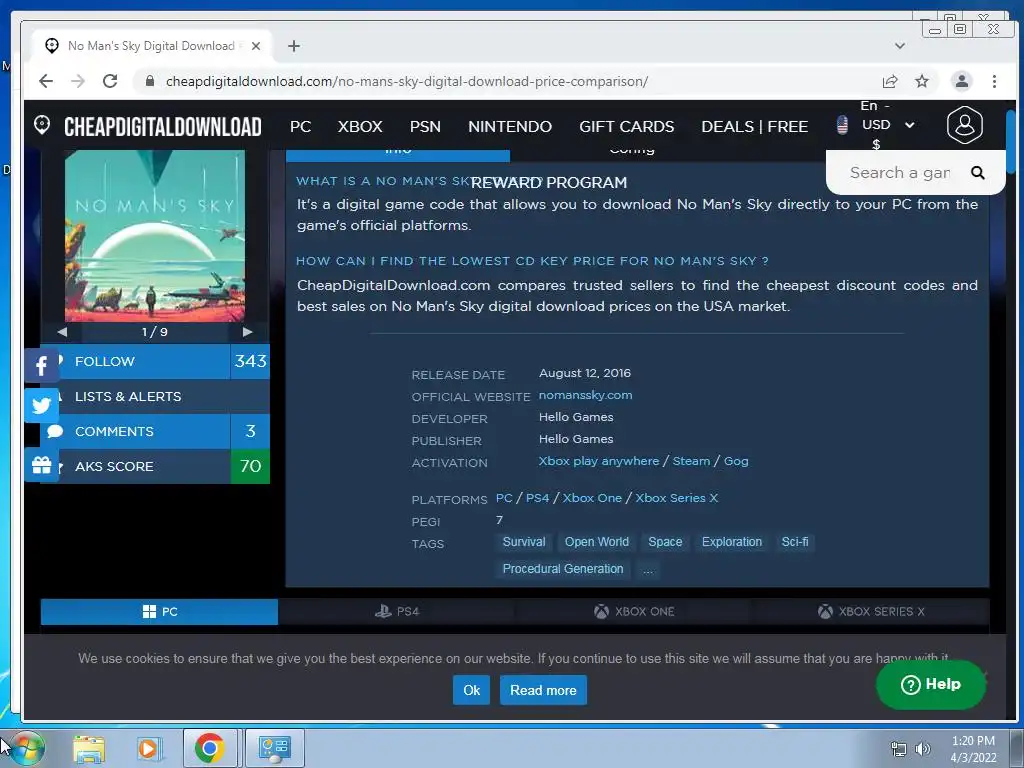Click the network tray icon
The width and height of the screenshot is (1024, 768).
899,749
